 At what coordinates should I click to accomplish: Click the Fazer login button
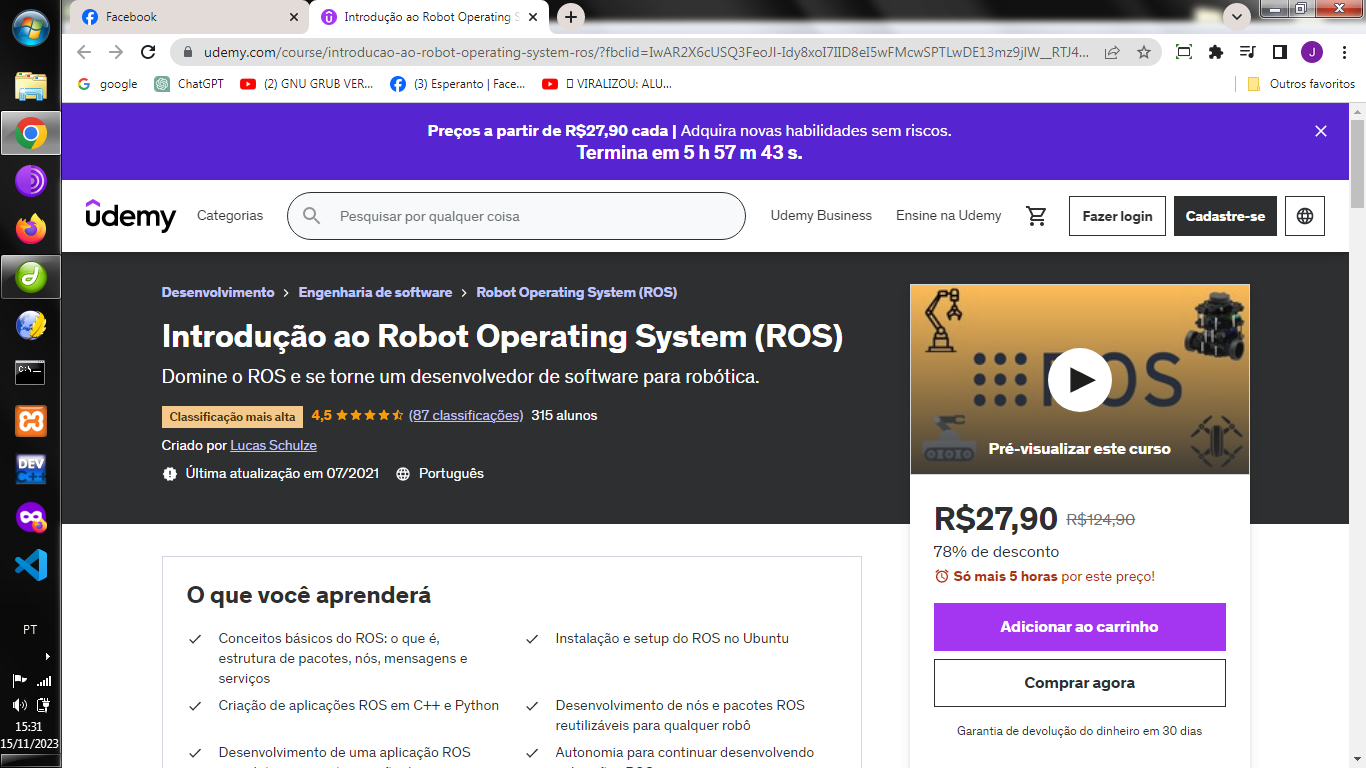(x=1117, y=216)
